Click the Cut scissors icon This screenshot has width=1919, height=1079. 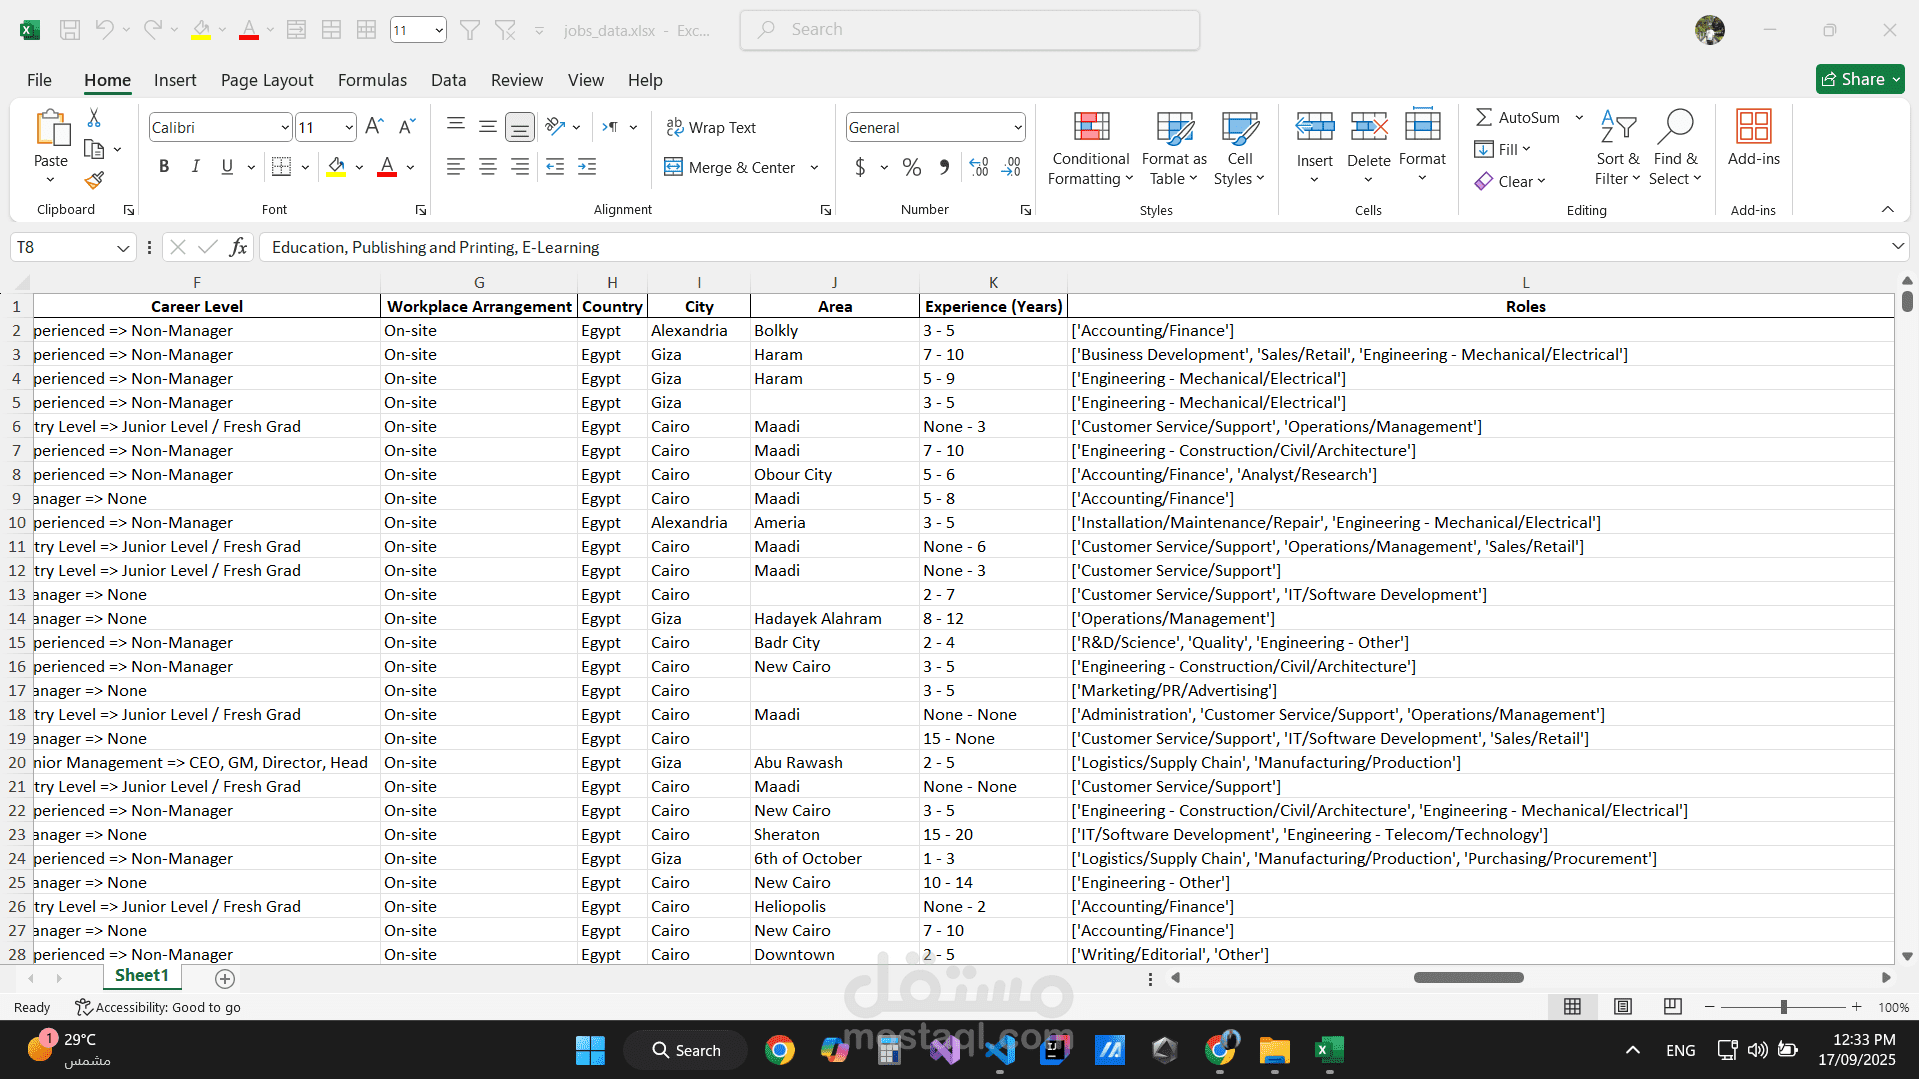click(x=94, y=118)
